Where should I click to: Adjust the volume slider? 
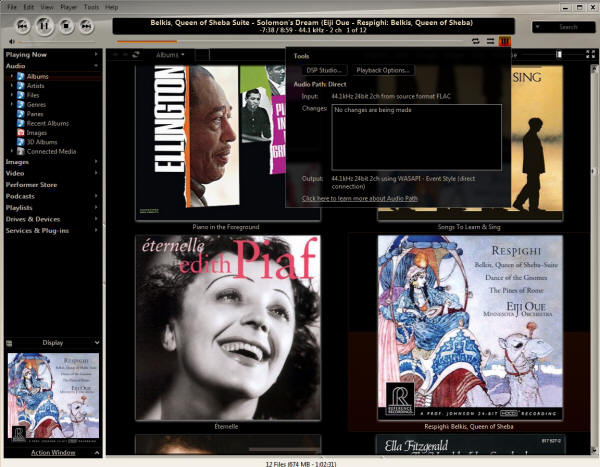[x=57, y=42]
